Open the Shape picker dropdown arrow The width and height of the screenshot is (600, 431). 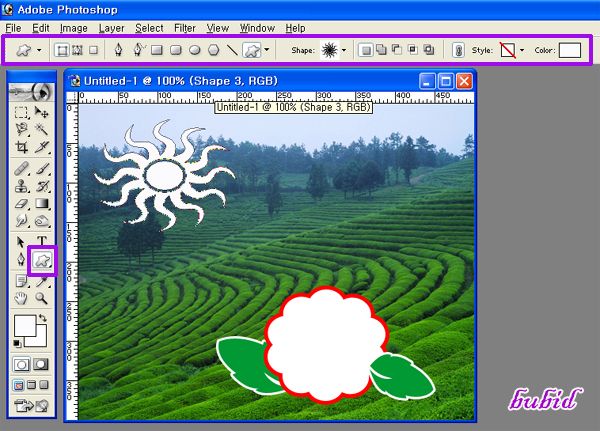point(344,50)
